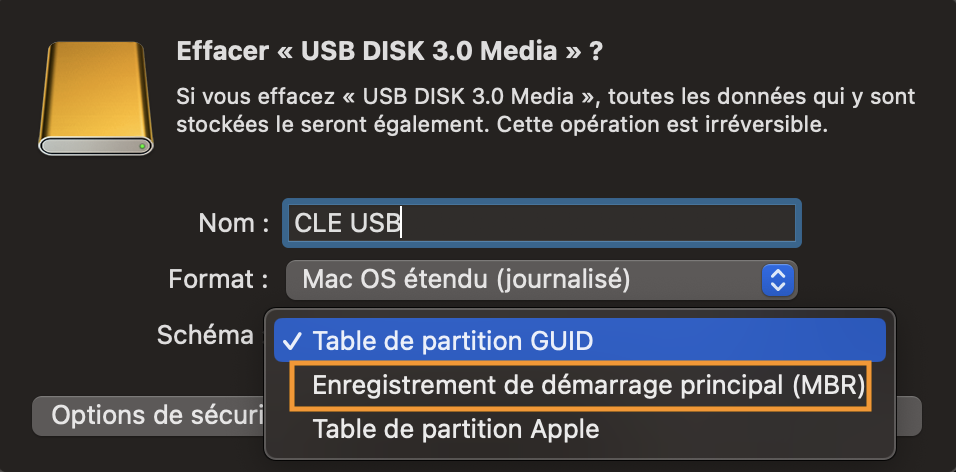
Task: Click the partially hidden button right of the menu
Action: coord(908,415)
